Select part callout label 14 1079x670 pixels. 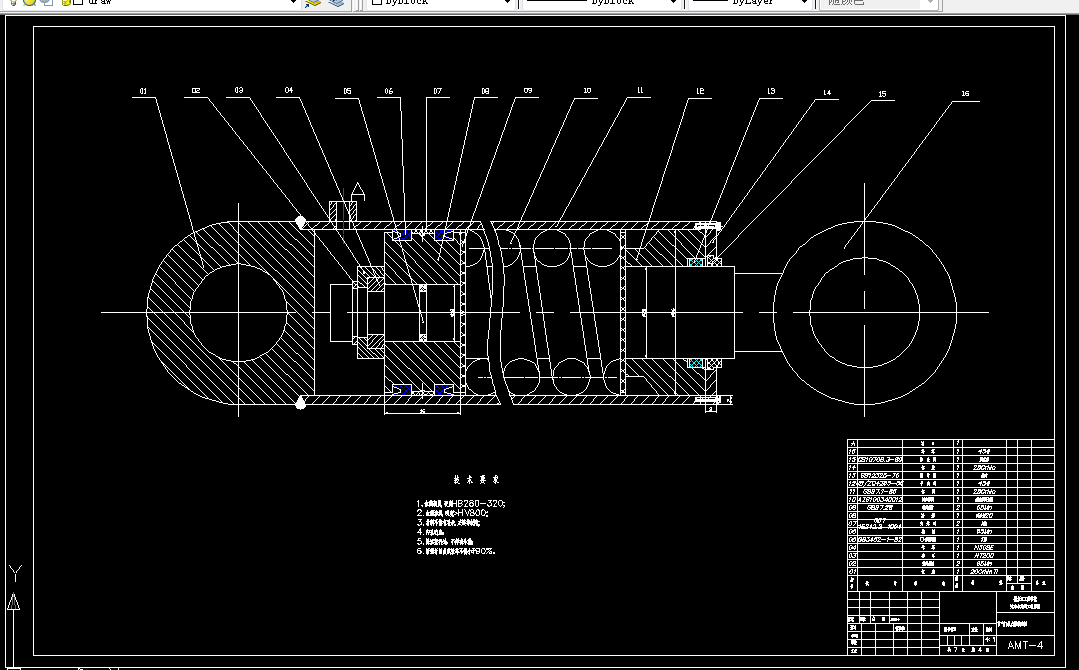click(827, 92)
